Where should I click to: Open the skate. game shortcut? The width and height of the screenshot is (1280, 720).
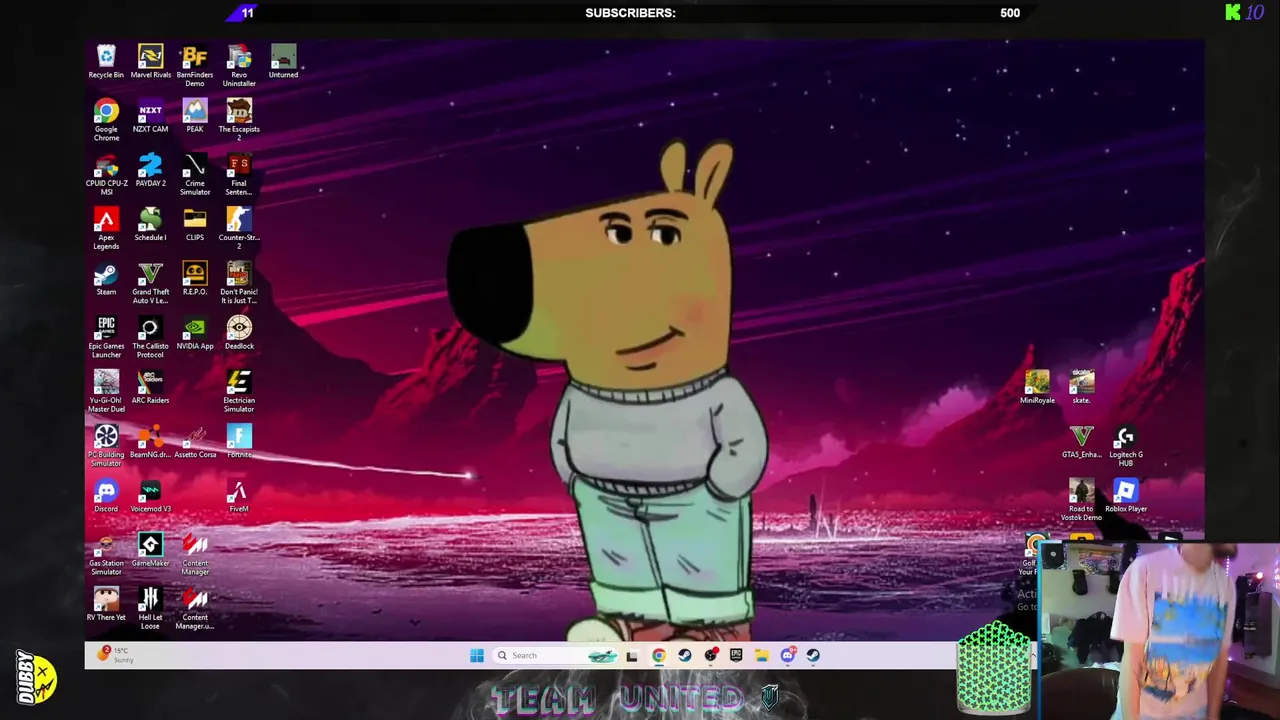(1081, 386)
